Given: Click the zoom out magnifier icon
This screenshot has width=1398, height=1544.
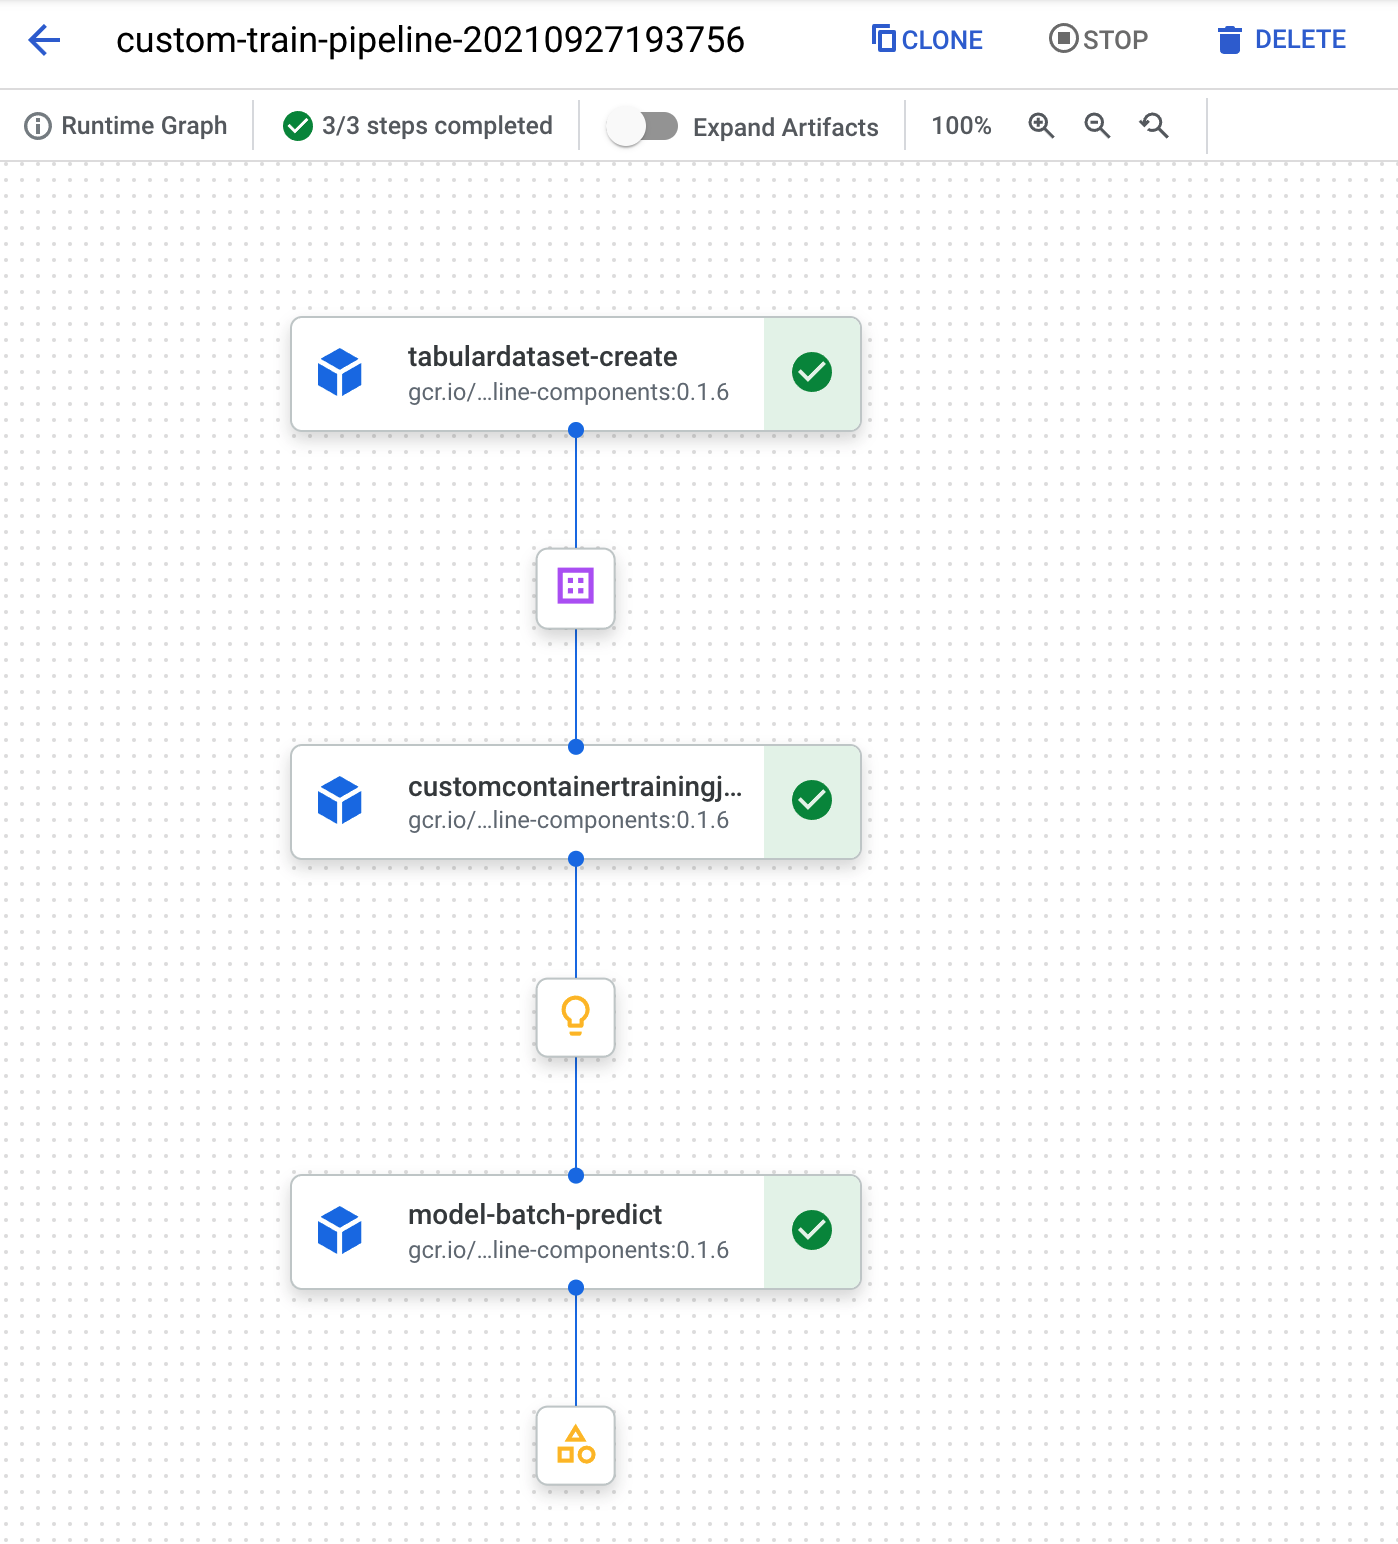Looking at the screenshot, I should (1097, 126).
